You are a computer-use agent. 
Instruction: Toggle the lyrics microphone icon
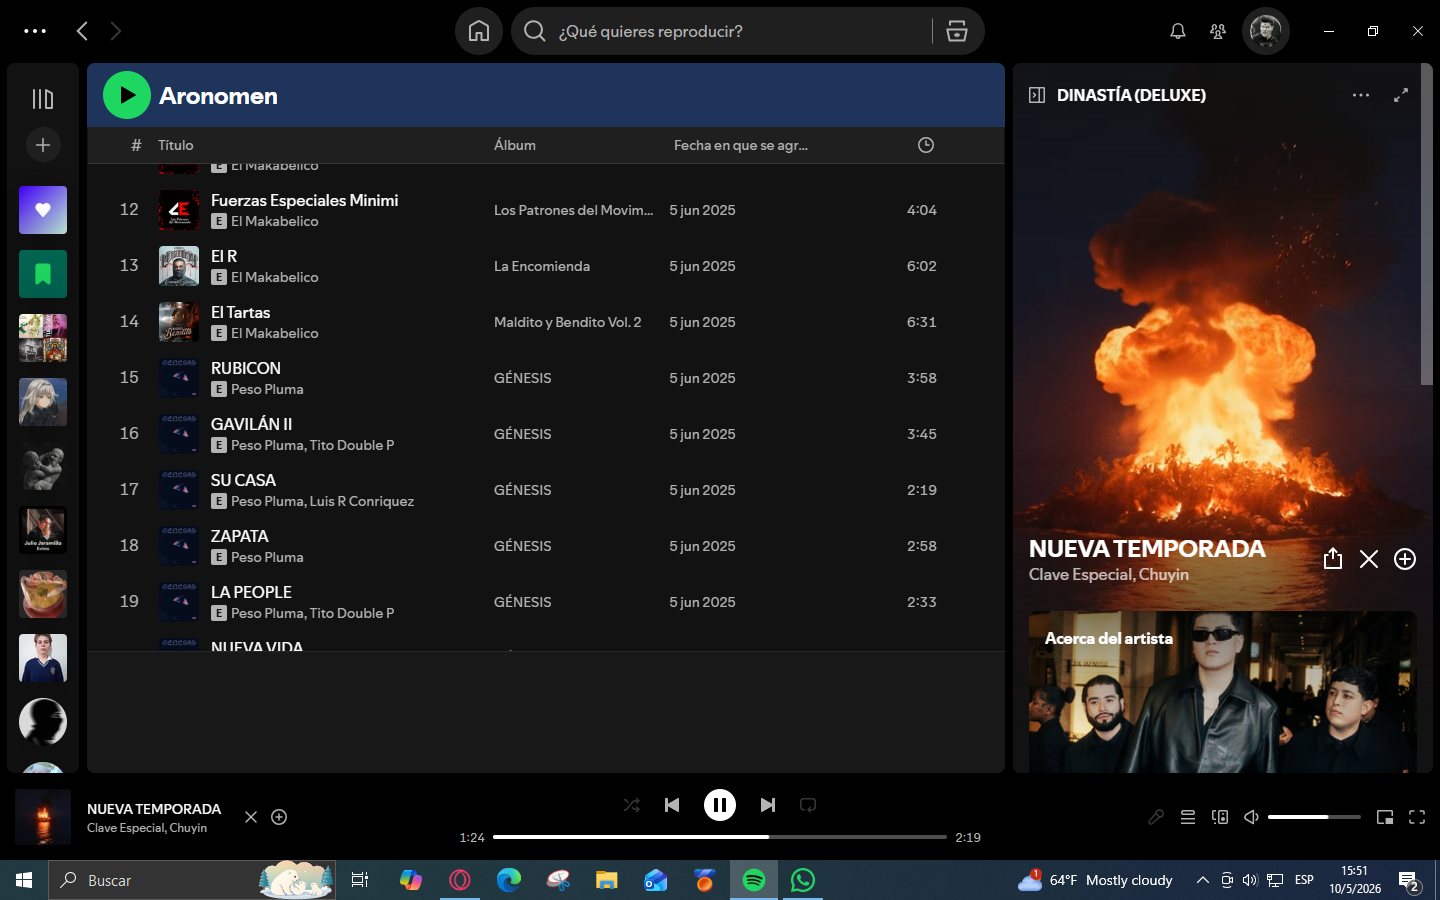1156,817
